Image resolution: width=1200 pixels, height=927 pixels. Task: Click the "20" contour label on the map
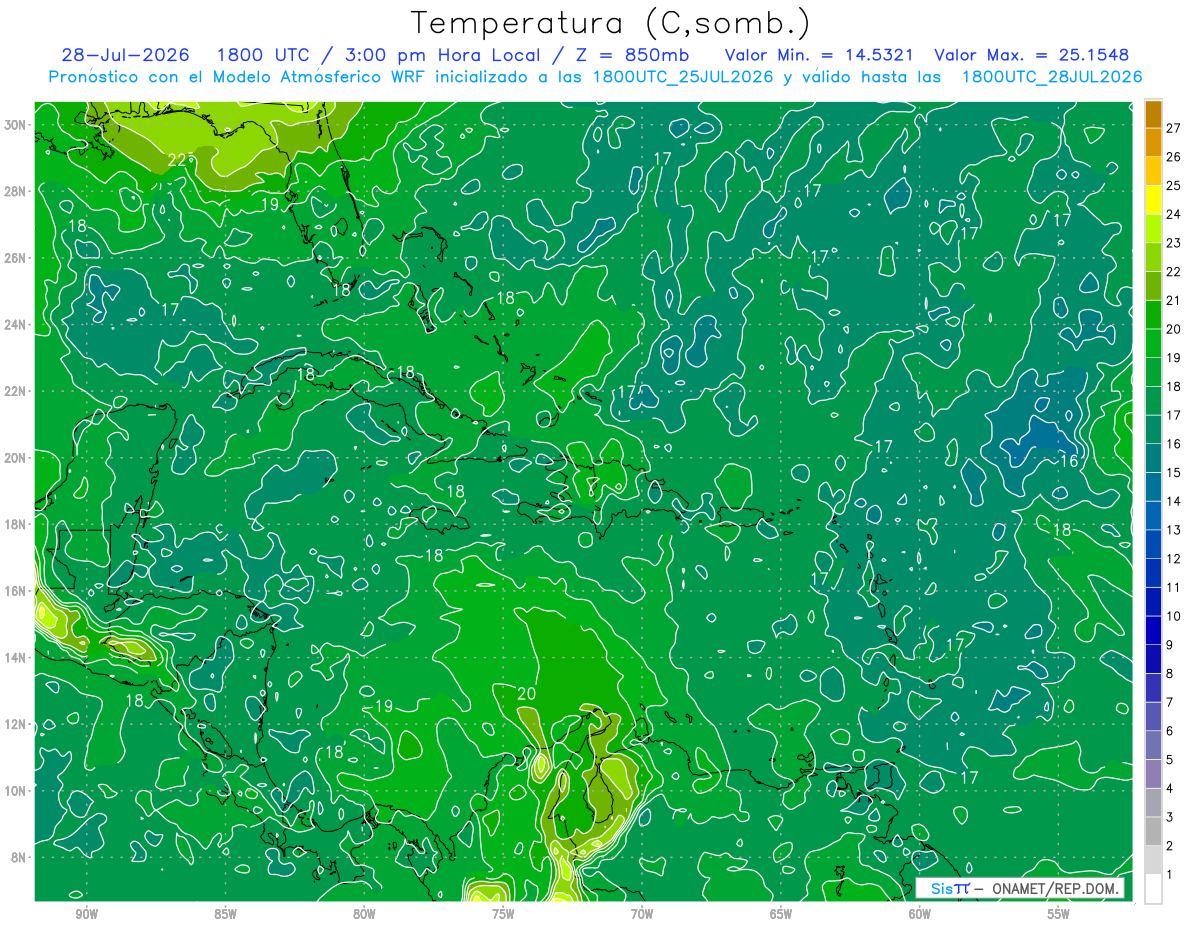(528, 694)
